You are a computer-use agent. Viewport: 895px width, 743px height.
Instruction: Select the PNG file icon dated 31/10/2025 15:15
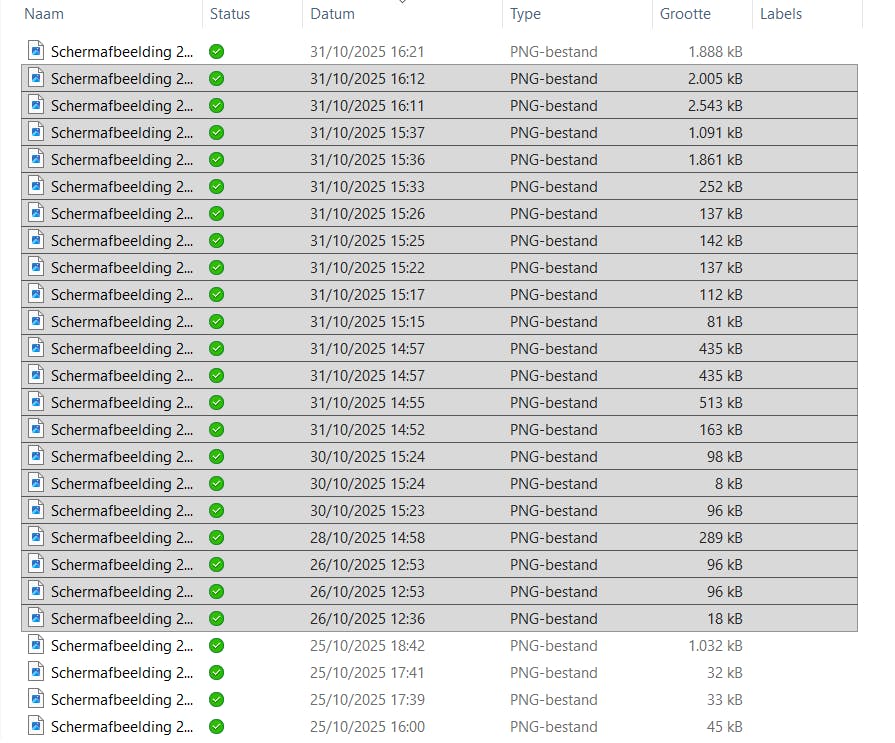point(36,321)
